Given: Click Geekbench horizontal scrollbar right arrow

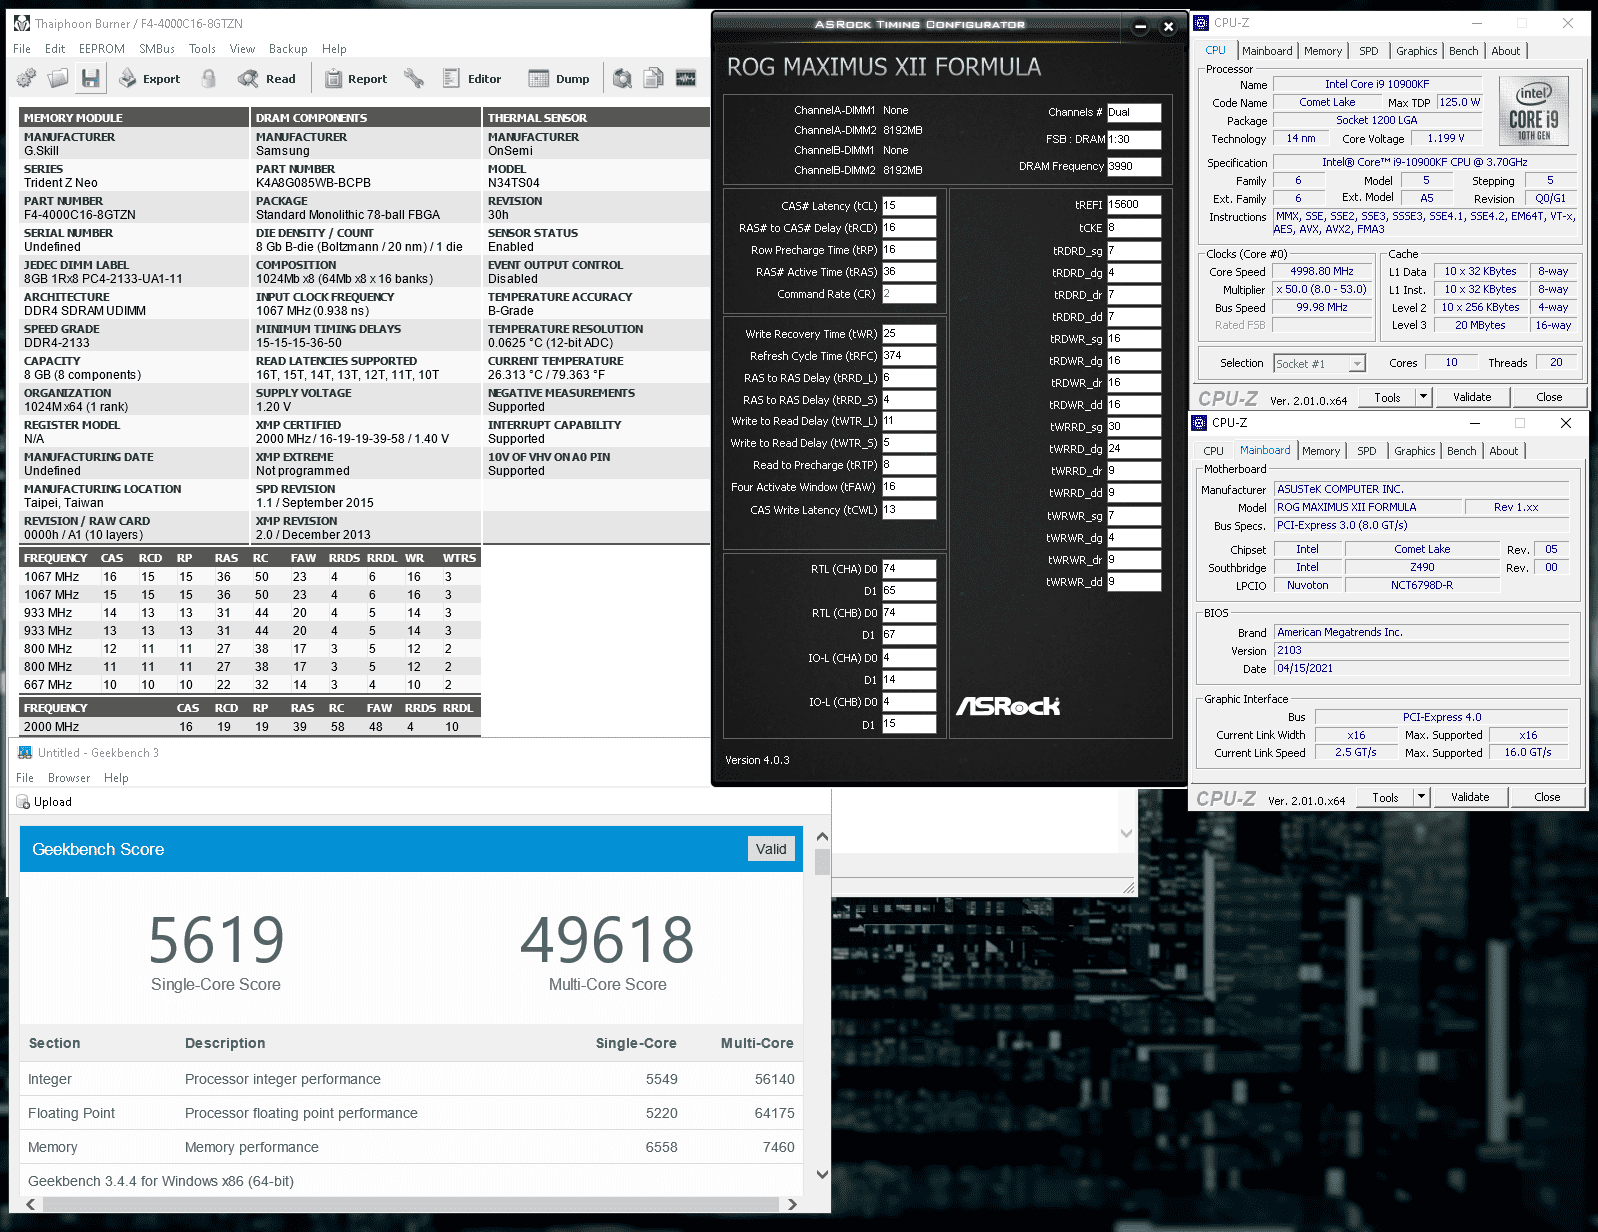Looking at the screenshot, I should click(792, 1204).
